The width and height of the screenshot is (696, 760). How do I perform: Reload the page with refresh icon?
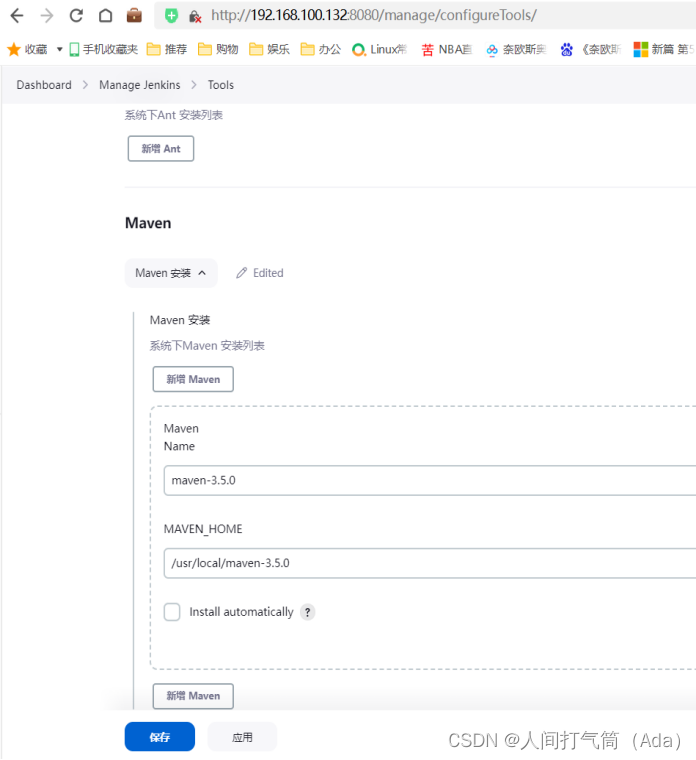pos(76,16)
